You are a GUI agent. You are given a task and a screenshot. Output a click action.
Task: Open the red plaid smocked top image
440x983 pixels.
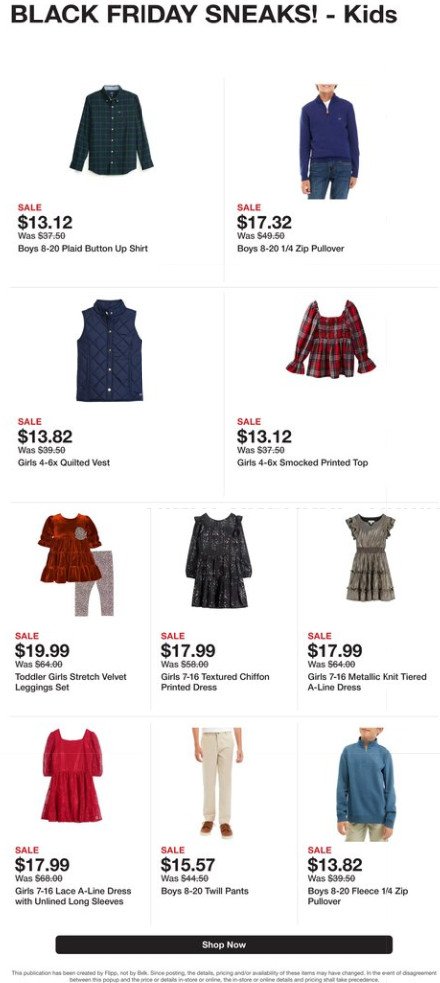point(331,339)
